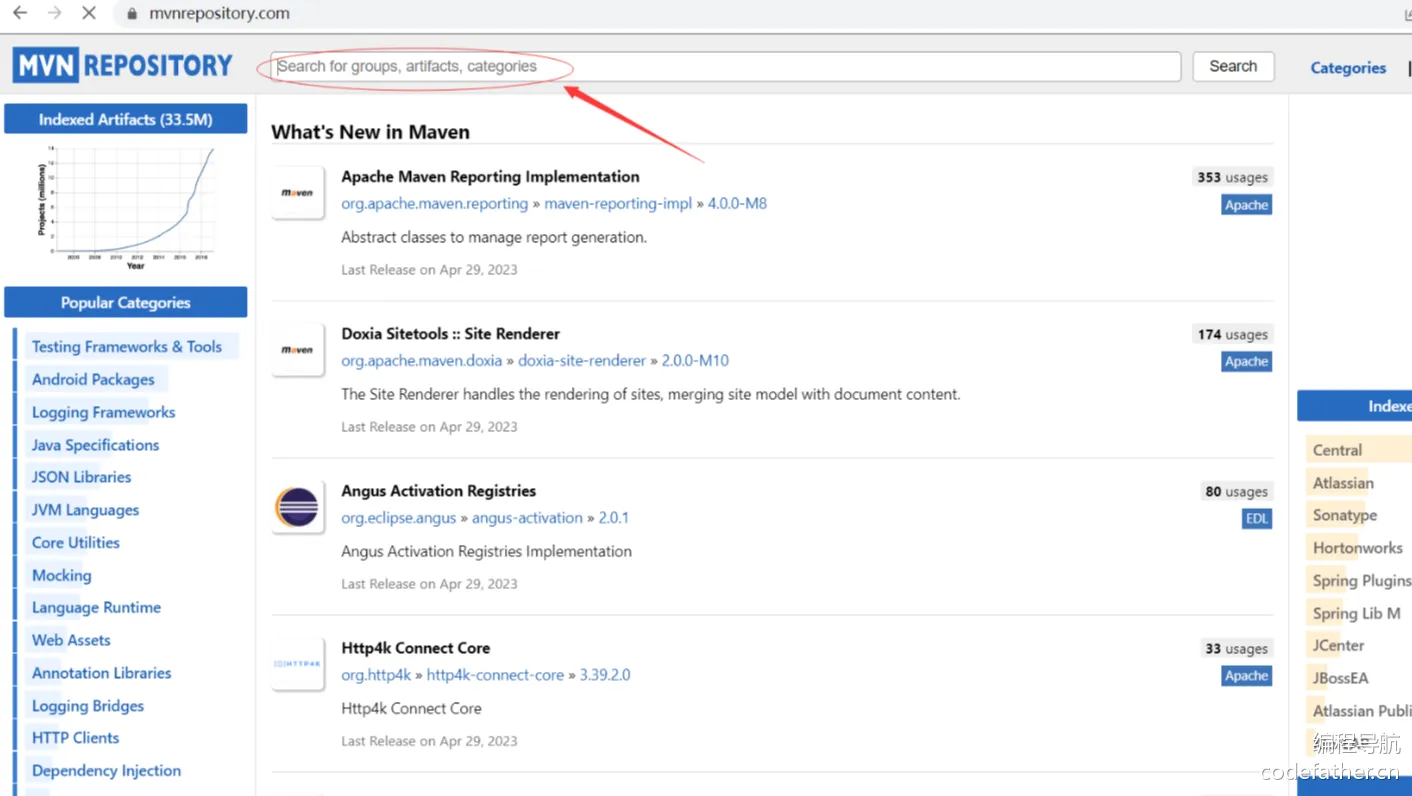
Task: Open version 3.39.2.0 link
Action: point(605,675)
